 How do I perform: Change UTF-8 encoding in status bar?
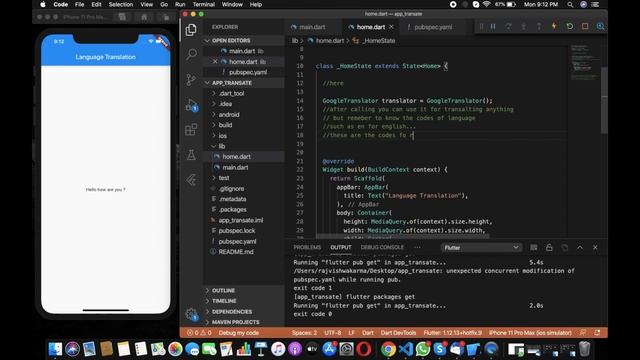click(332, 333)
